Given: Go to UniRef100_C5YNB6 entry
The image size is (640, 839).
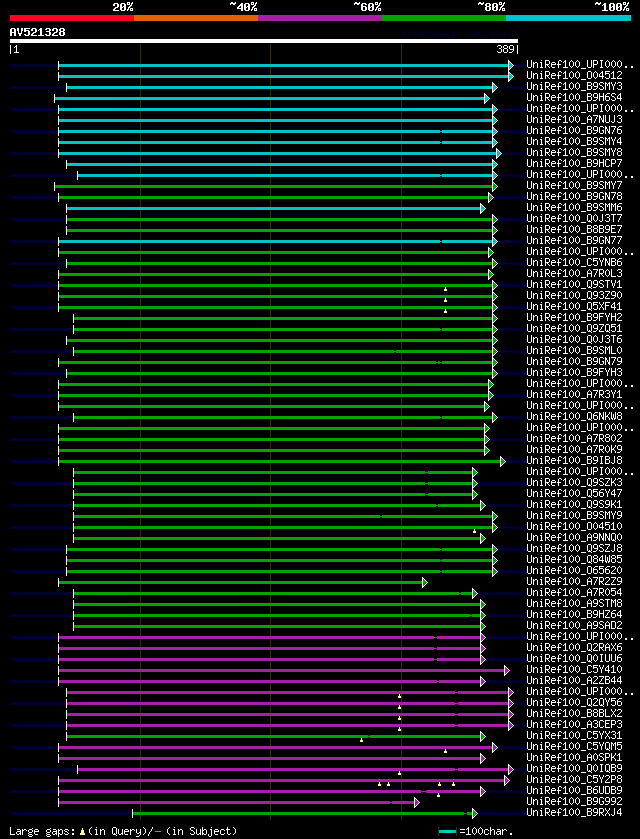Looking at the screenshot, I should click(x=574, y=262).
